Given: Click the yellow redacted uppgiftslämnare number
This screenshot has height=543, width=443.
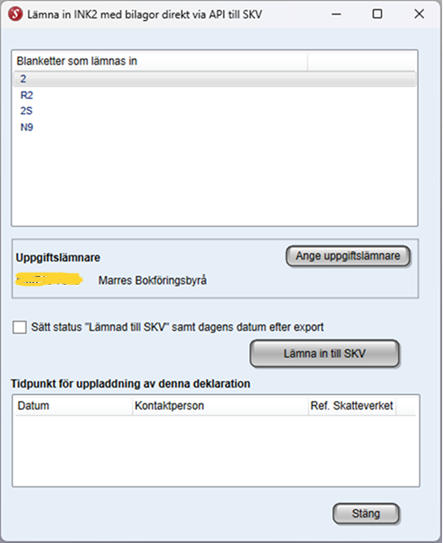Looking at the screenshot, I should 49,279.
